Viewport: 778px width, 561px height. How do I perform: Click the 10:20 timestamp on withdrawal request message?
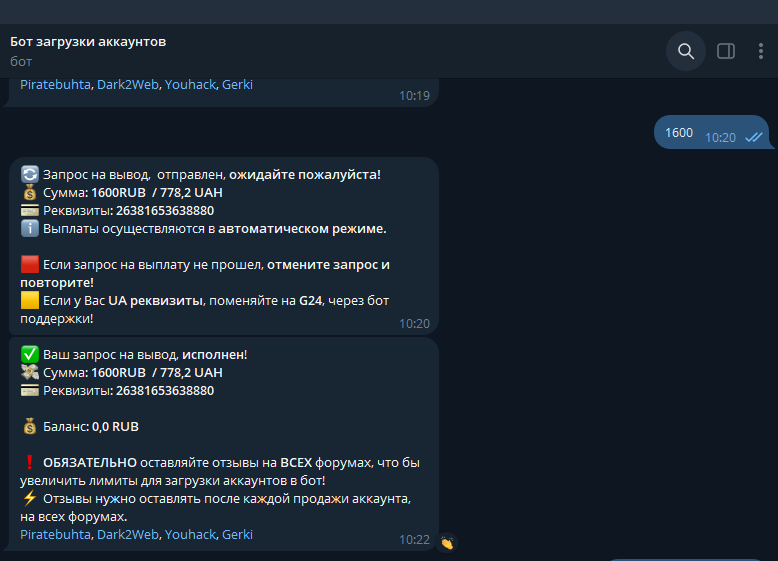[414, 323]
